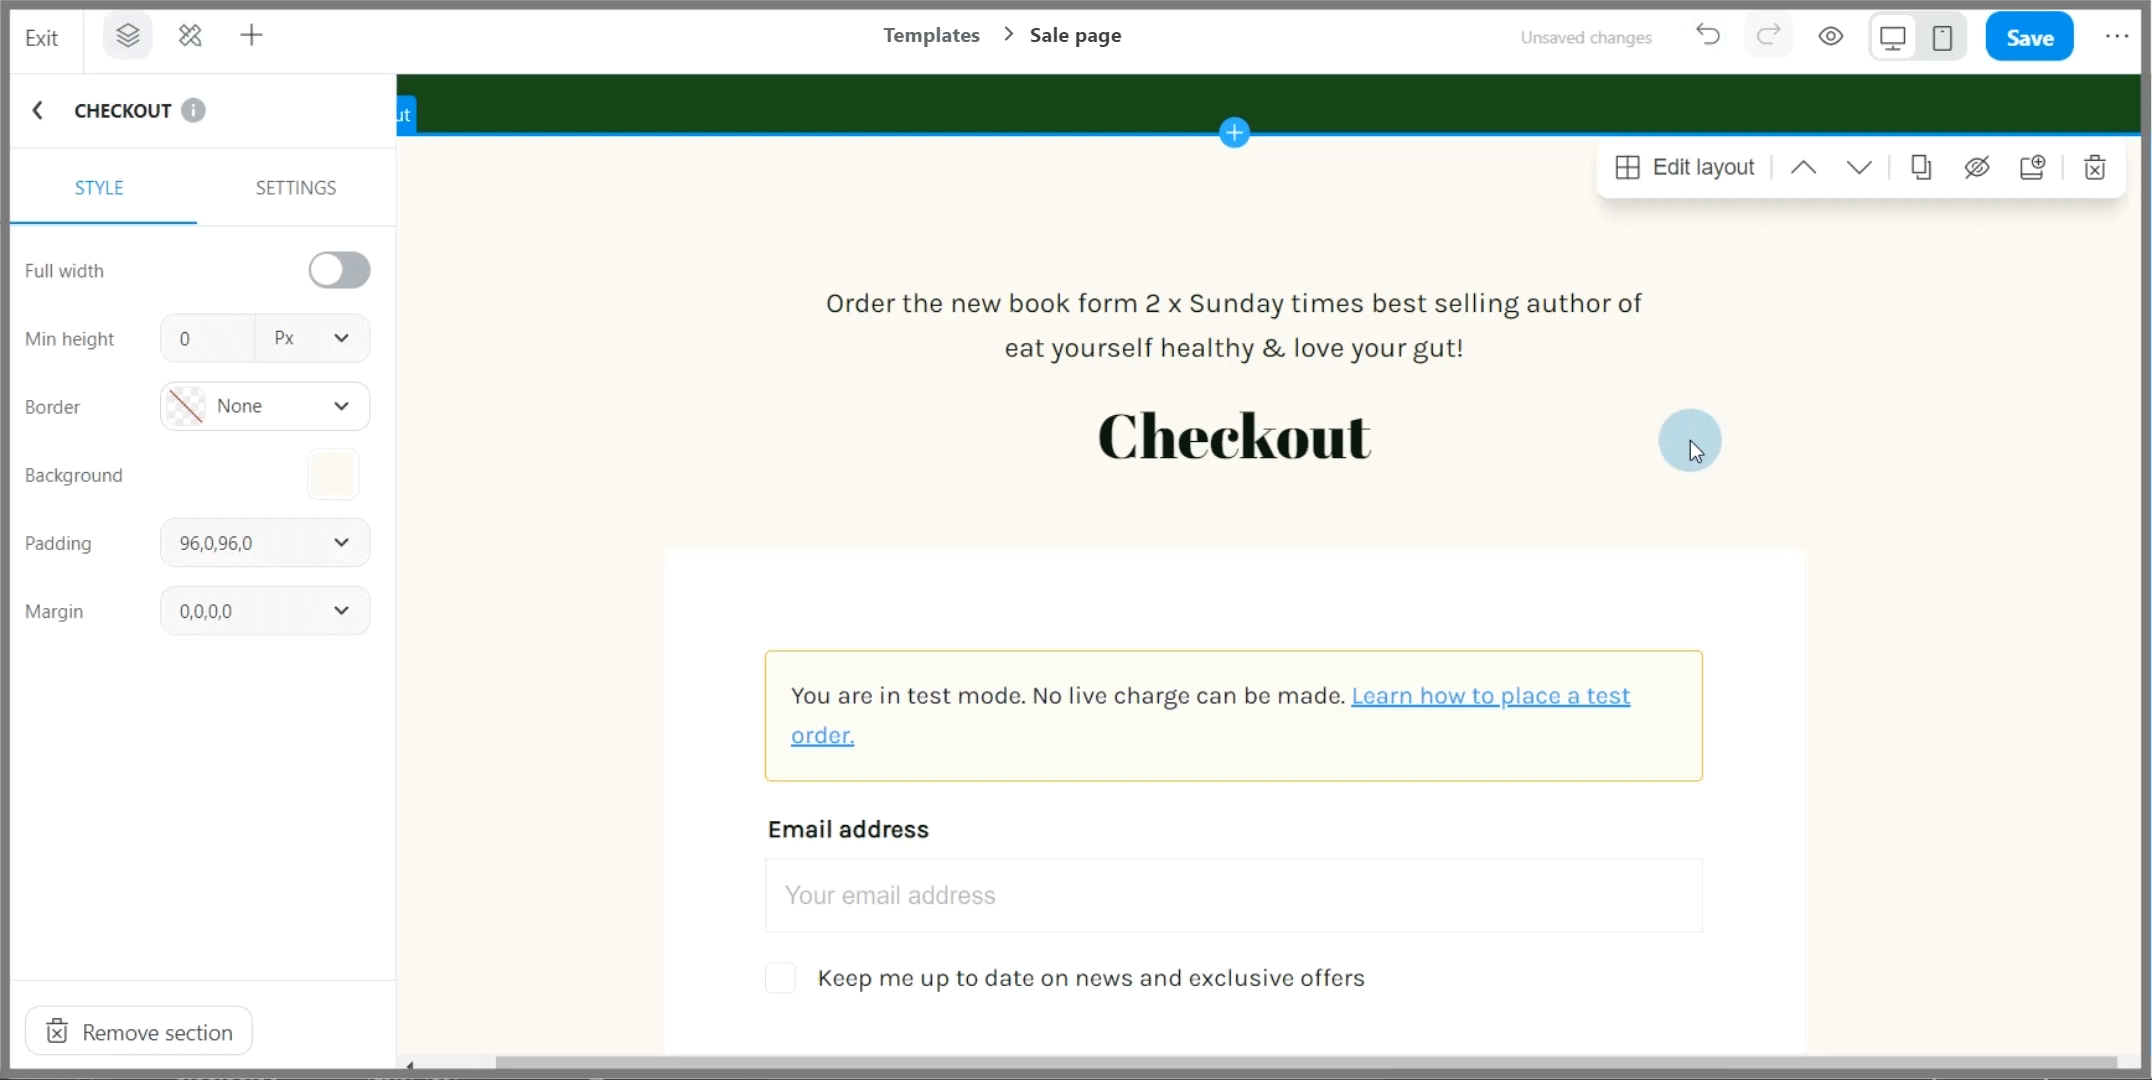The width and height of the screenshot is (2152, 1080).
Task: Undo the last change
Action: [1708, 36]
